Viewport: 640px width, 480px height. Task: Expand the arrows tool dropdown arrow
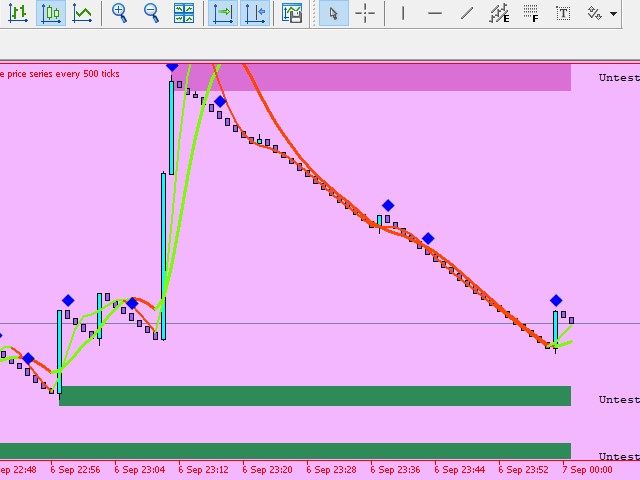613,14
